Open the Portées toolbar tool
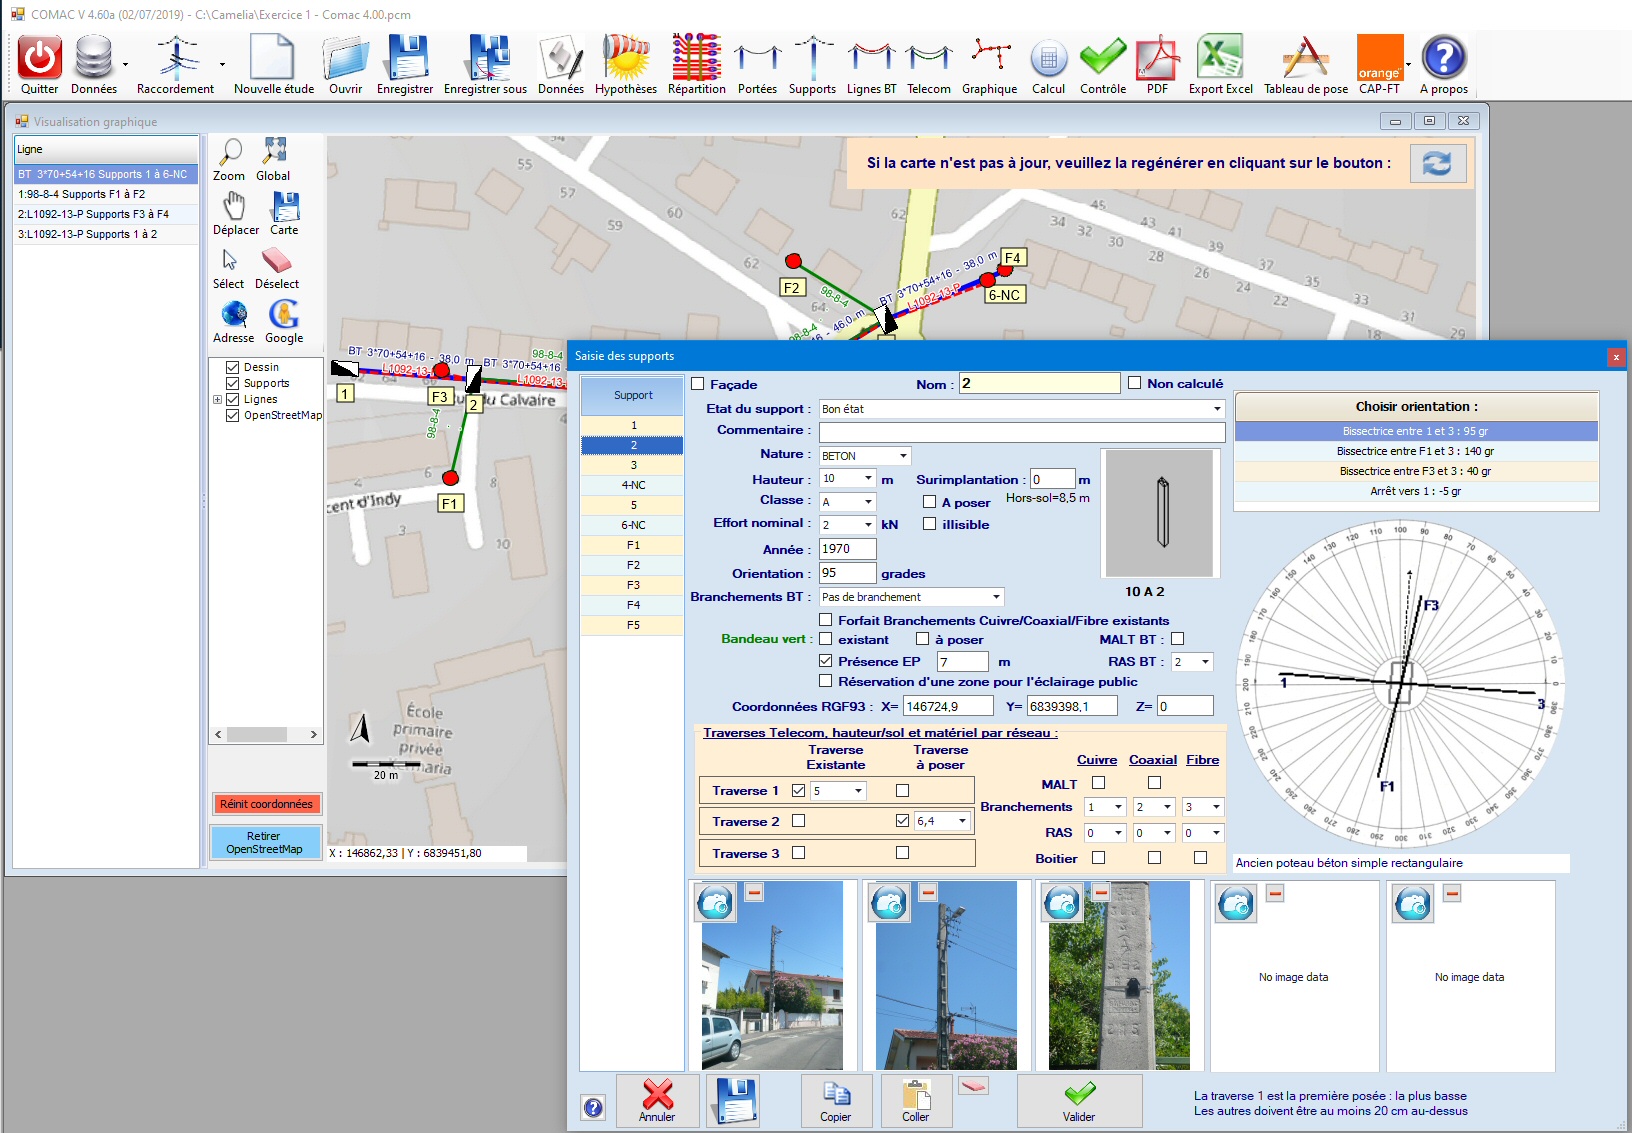1632x1133 pixels. 757,58
